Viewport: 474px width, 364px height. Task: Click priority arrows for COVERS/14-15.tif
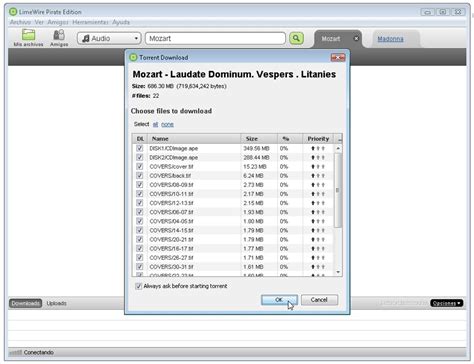point(318,230)
